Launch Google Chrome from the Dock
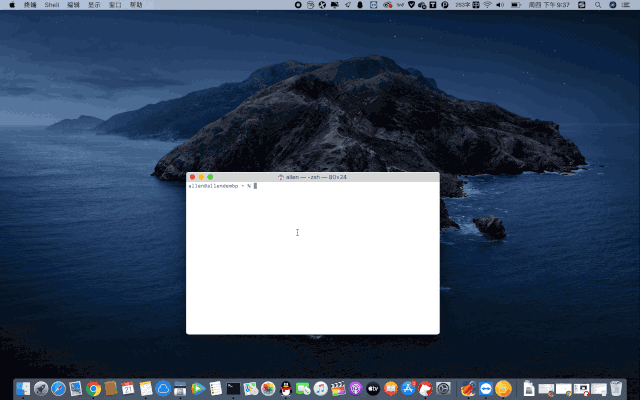This screenshot has height=400, width=640. 93,388
